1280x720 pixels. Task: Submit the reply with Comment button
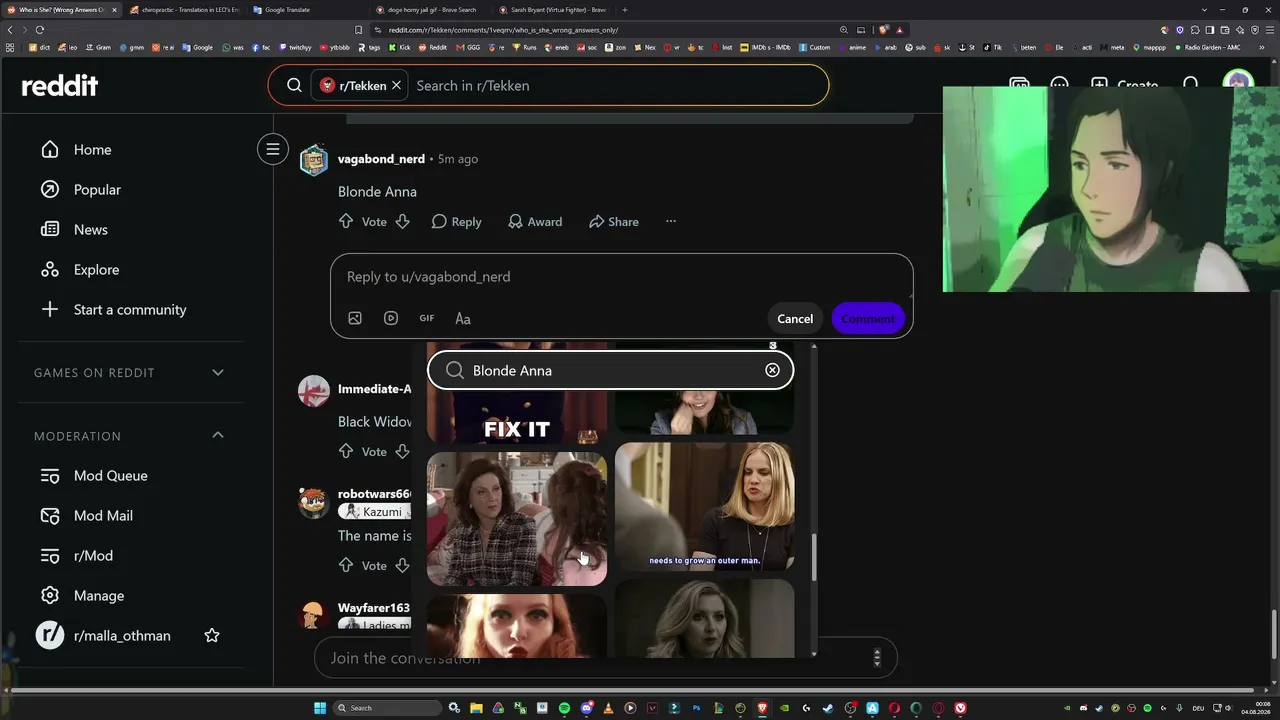868,319
